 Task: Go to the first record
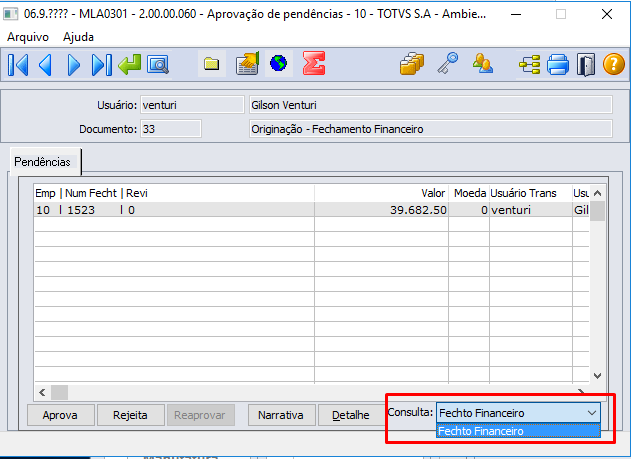pyautogui.click(x=18, y=64)
